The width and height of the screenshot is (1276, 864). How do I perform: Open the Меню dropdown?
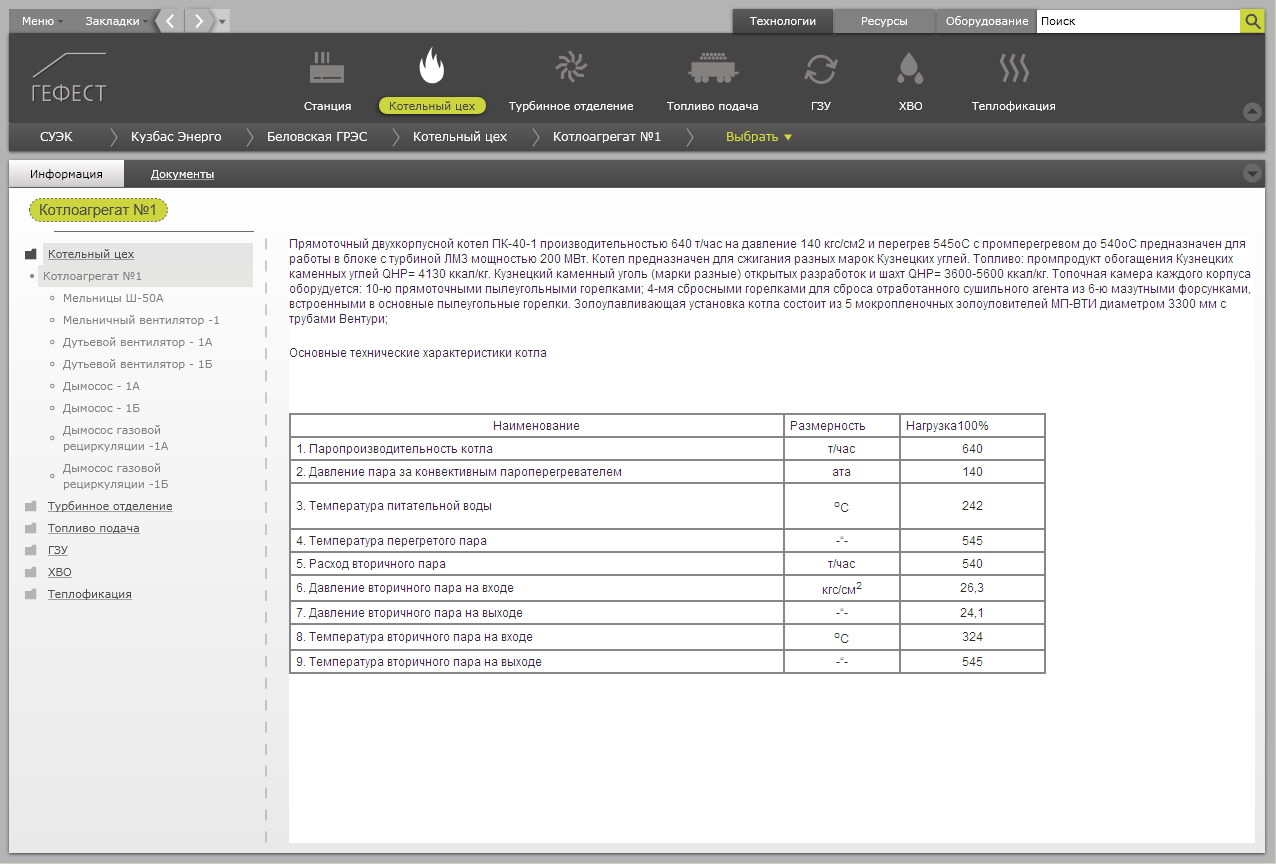pyautogui.click(x=42, y=21)
